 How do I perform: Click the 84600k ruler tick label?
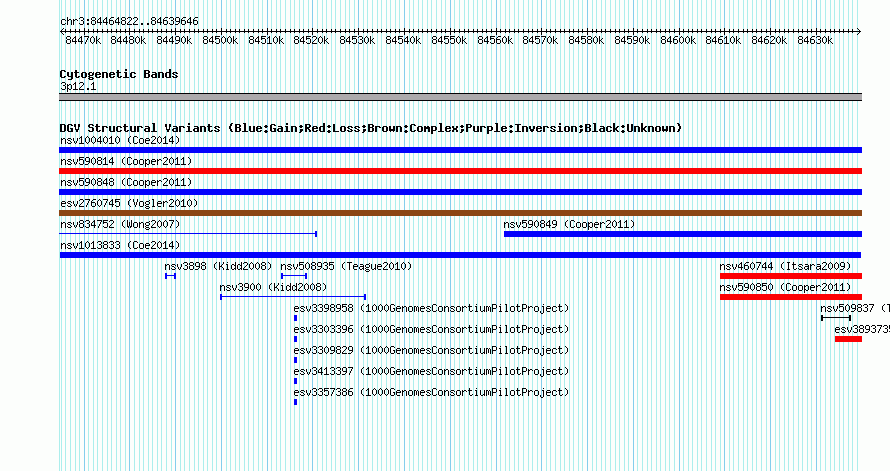[678, 40]
